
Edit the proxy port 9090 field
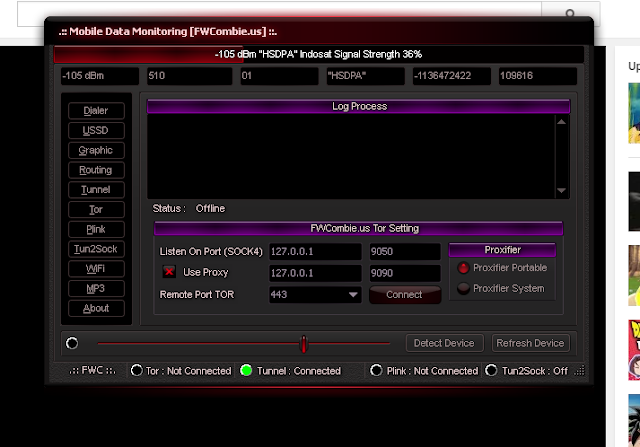click(x=405, y=273)
